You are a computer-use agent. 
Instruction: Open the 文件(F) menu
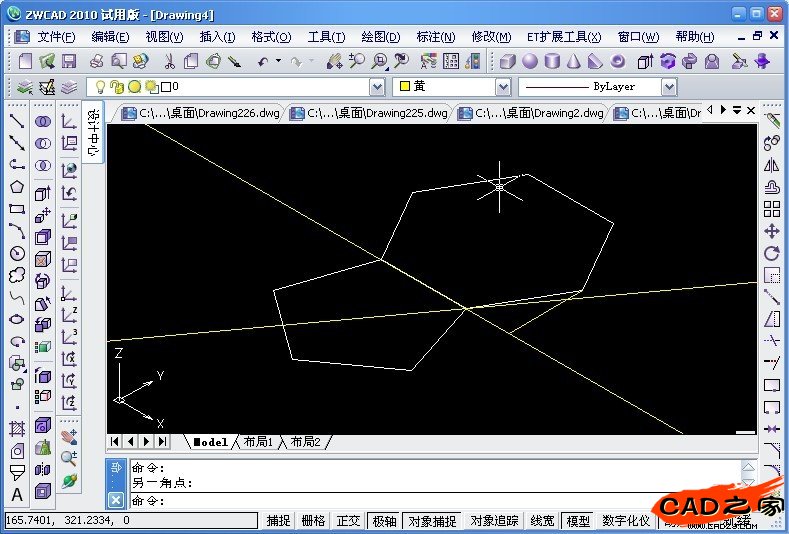click(56, 37)
